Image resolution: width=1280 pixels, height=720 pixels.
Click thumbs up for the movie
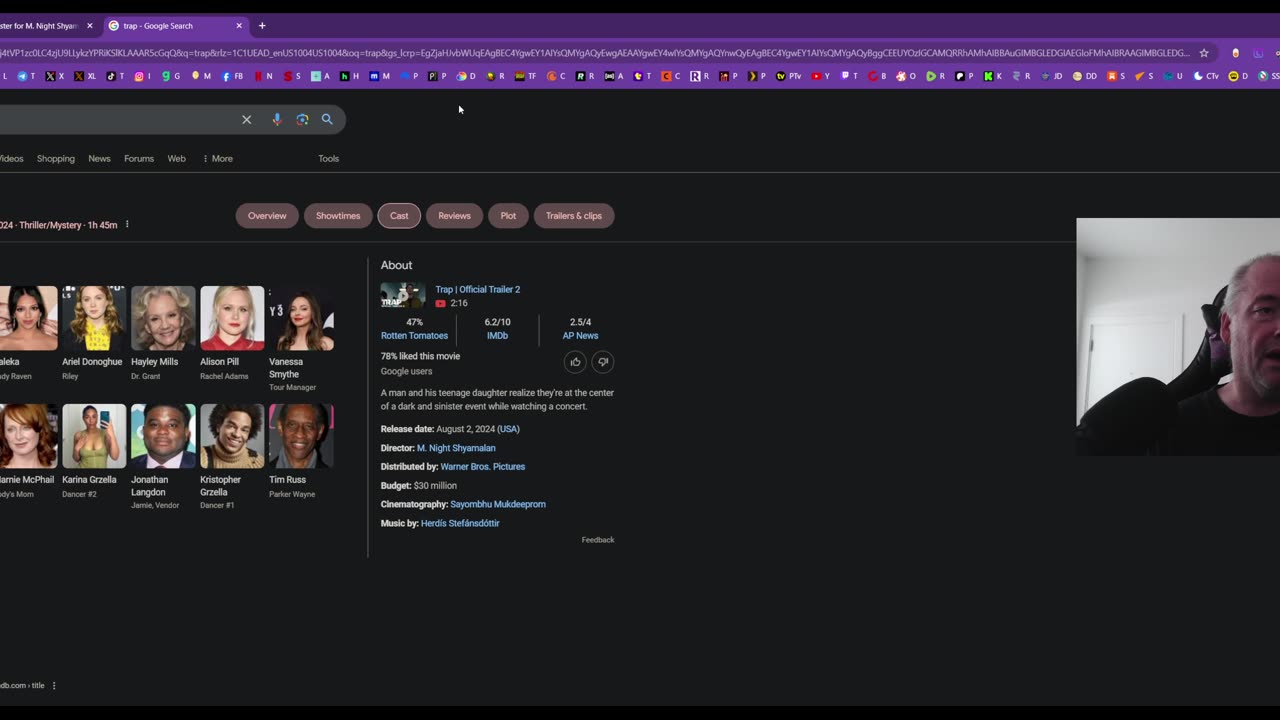point(575,362)
